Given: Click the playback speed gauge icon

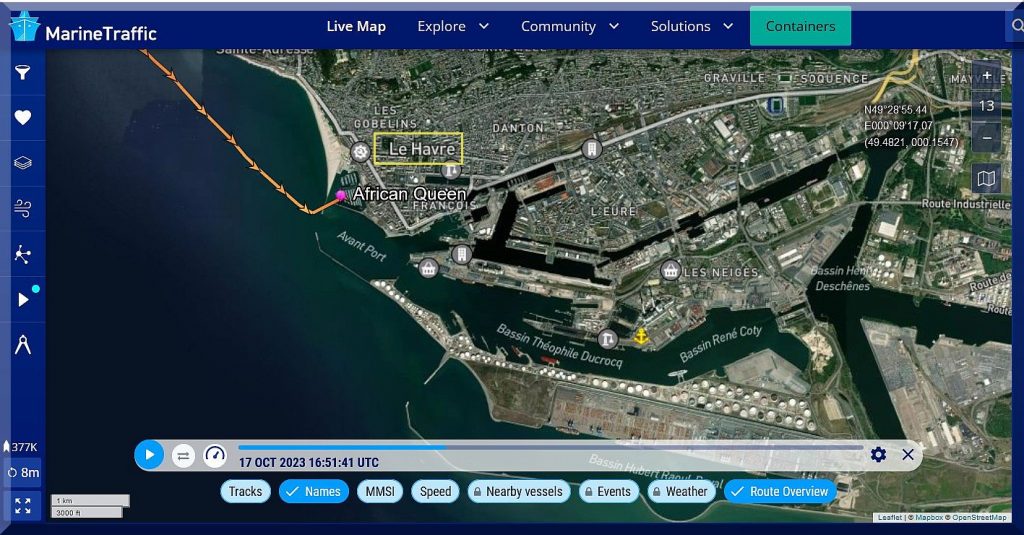Looking at the screenshot, I should [x=215, y=455].
